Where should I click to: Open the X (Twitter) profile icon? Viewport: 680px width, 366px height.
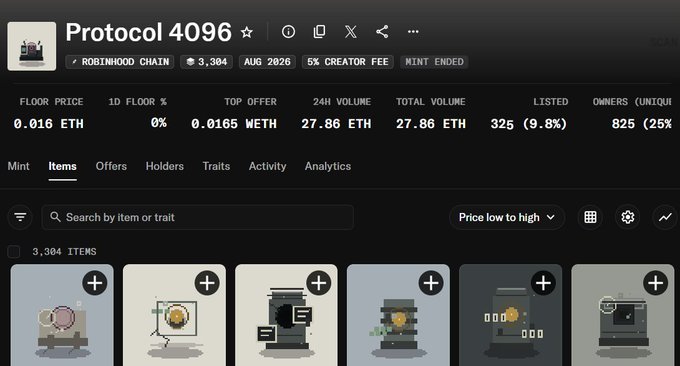351,32
